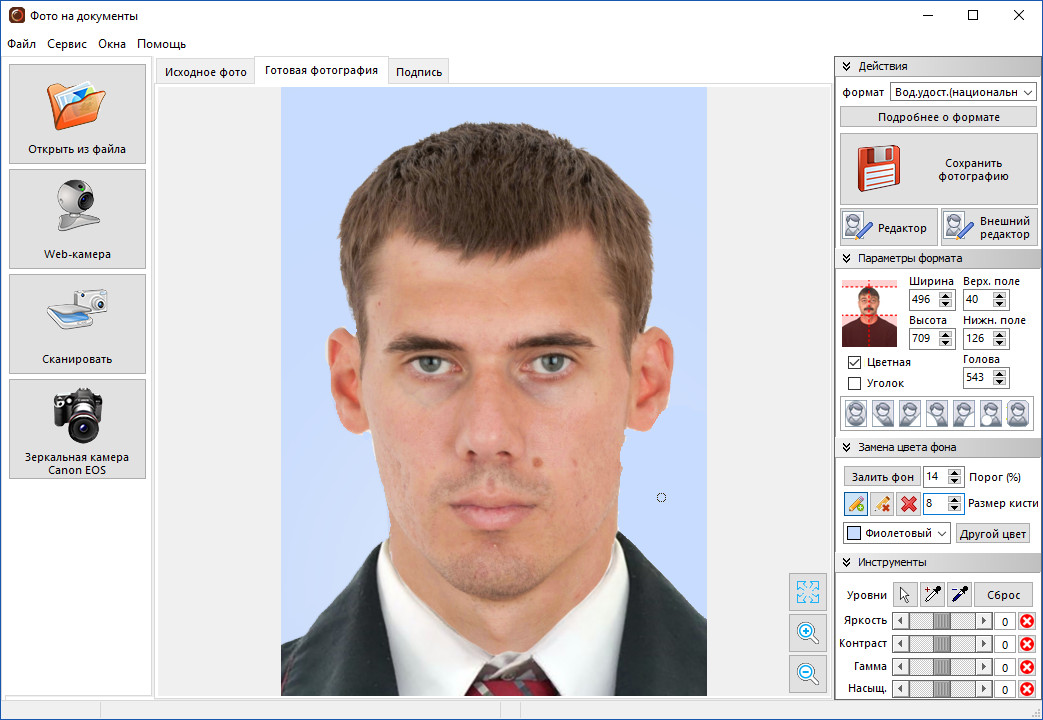Increase Ширина value with up arrow
1043x720 pixels.
pos(946,295)
